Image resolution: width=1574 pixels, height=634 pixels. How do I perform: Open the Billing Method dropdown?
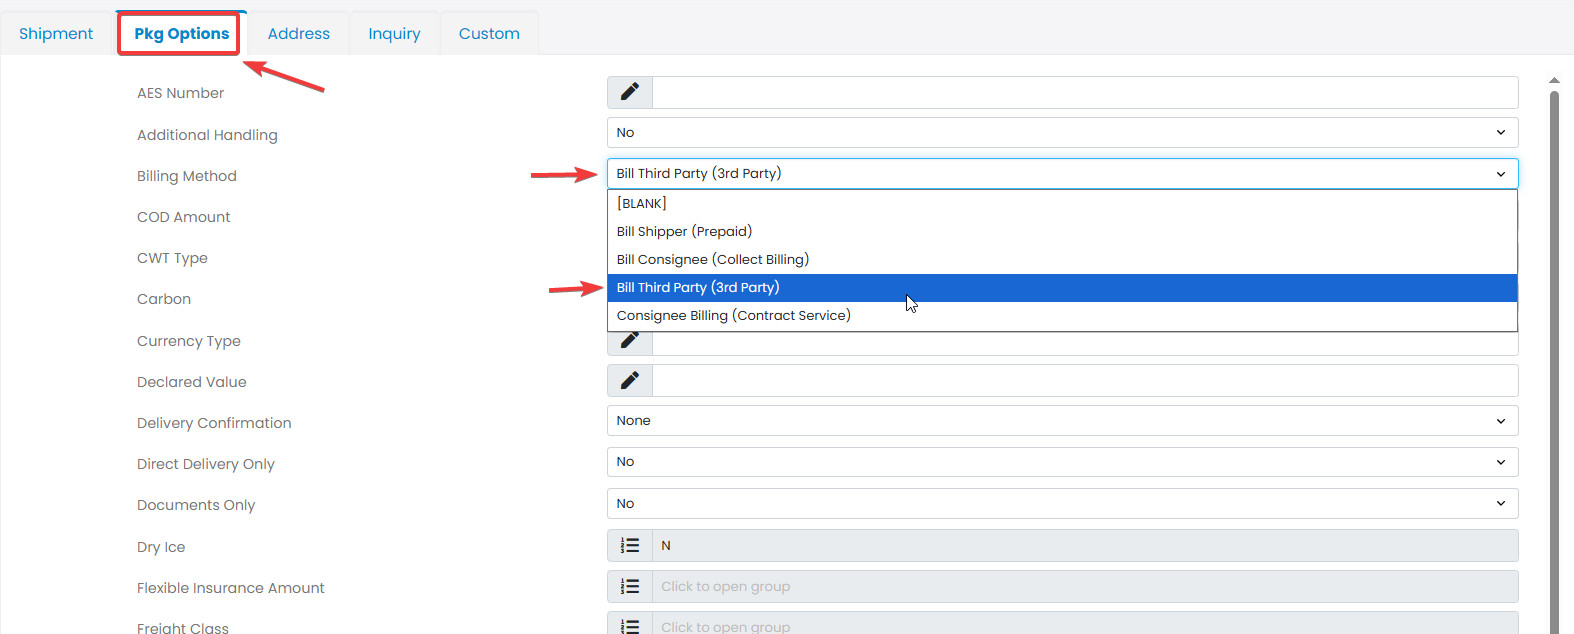click(1062, 173)
